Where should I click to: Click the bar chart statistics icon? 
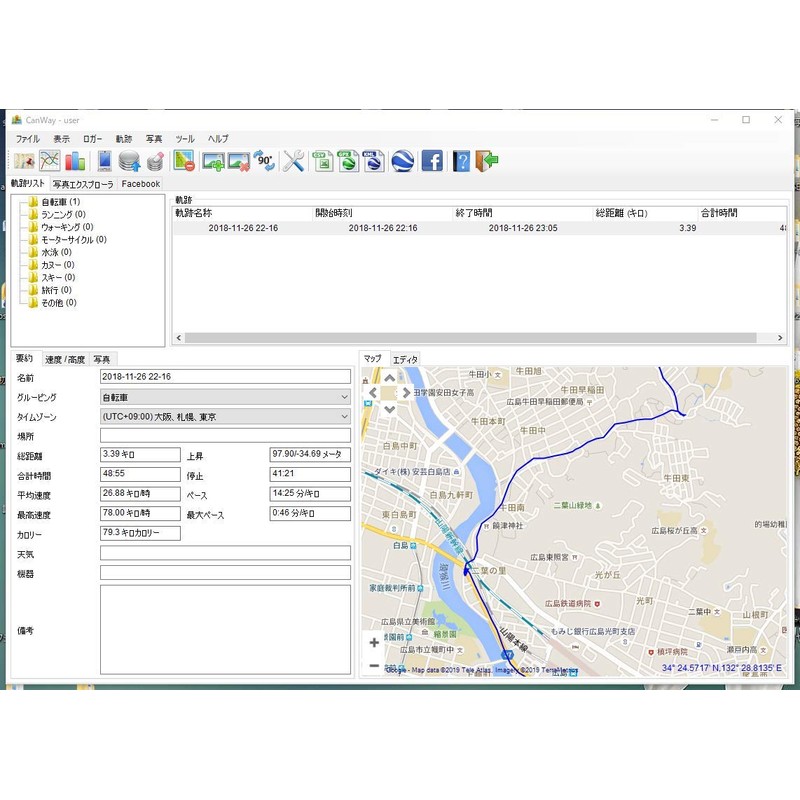pyautogui.click(x=76, y=160)
